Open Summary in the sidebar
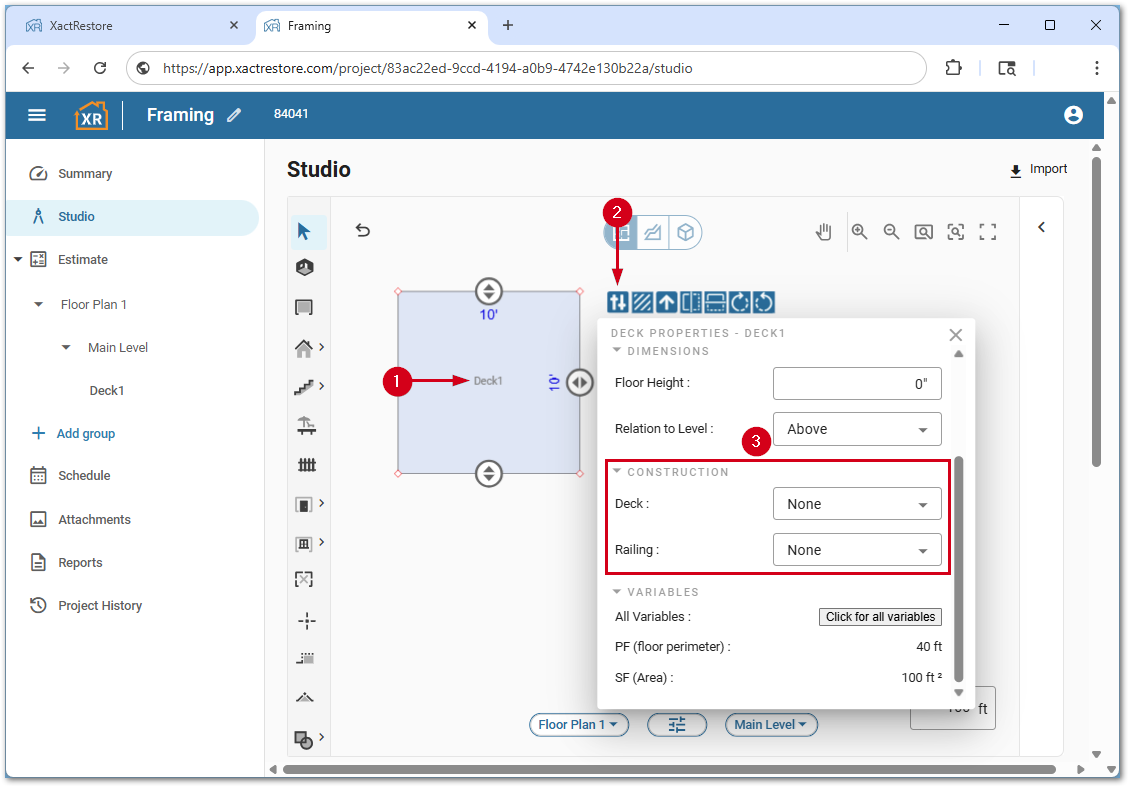This screenshot has height=787, width=1129. (x=85, y=174)
